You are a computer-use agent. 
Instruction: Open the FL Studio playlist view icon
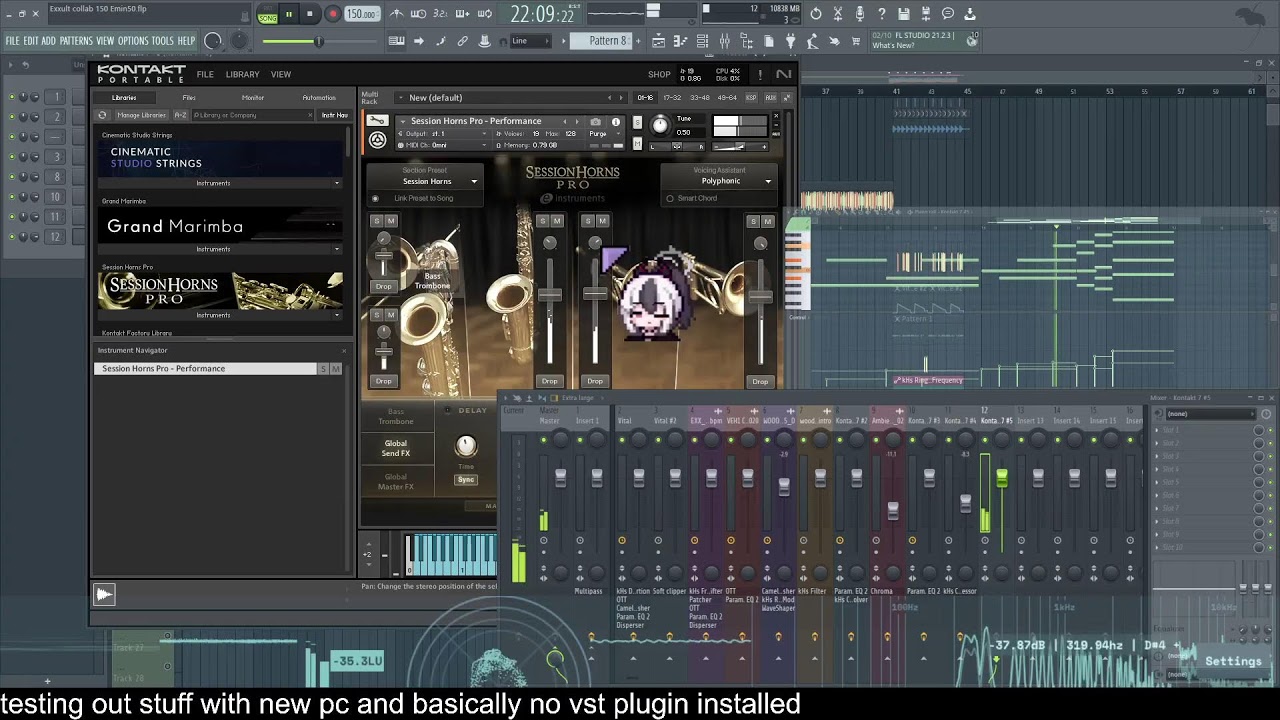pos(658,41)
